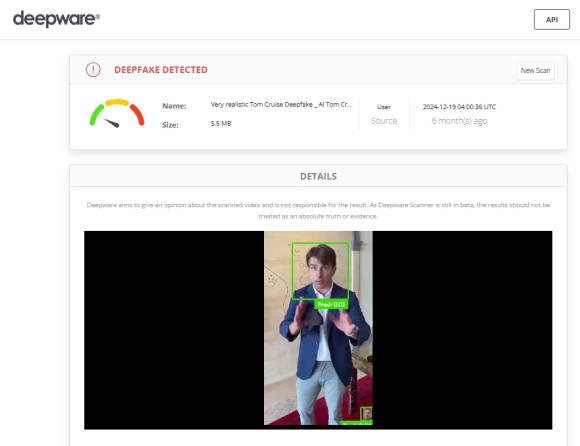This screenshot has width=580, height=446.
Task: Click the 5.5 MB file size value
Action: pos(221,124)
